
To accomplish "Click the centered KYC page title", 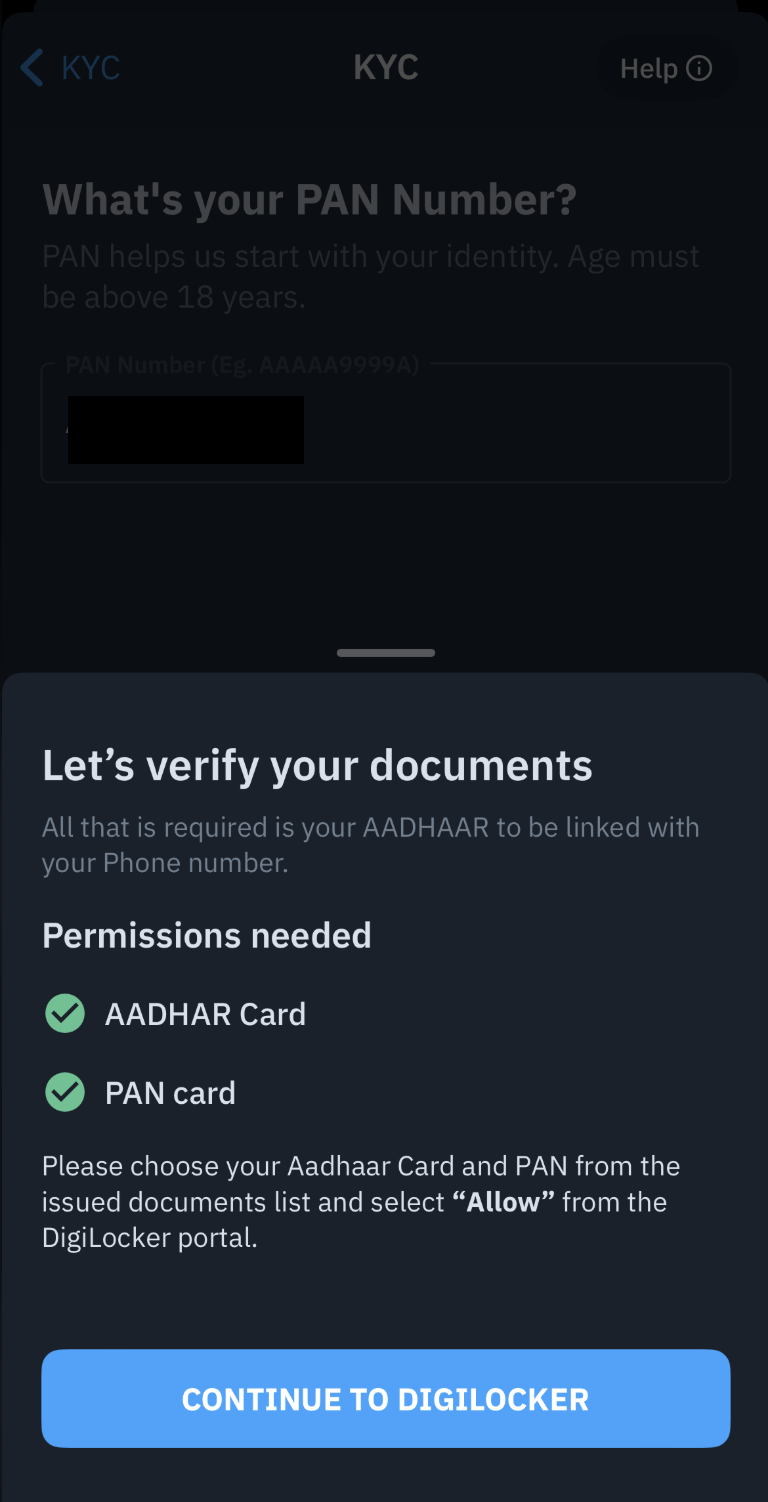I will pyautogui.click(x=385, y=68).
